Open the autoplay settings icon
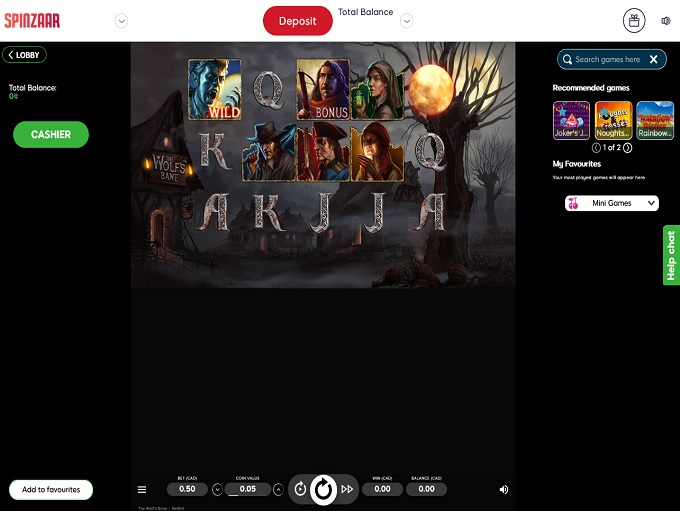 click(300, 489)
